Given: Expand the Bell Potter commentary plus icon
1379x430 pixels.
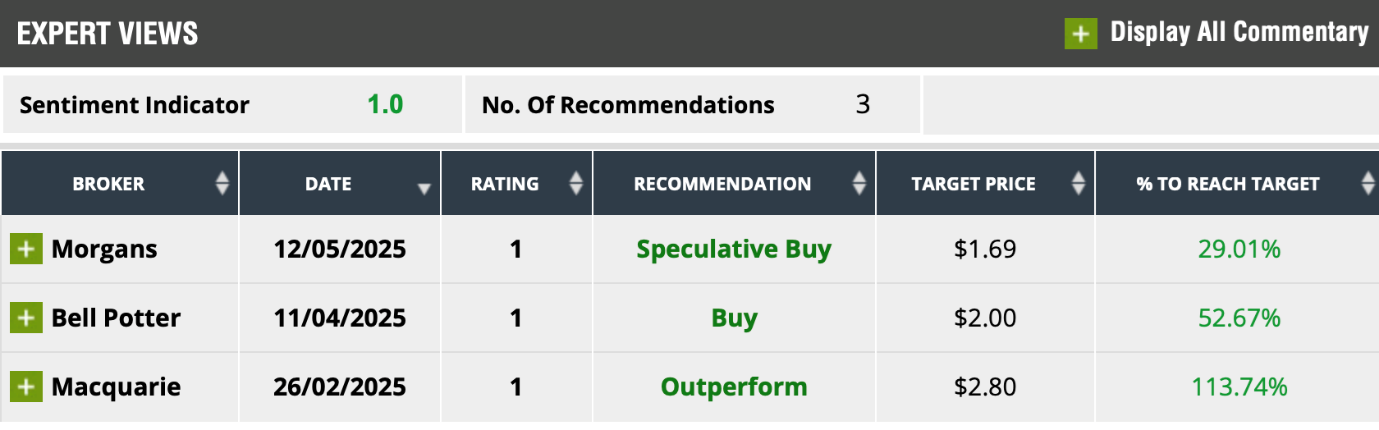Looking at the screenshot, I should [x=26, y=318].
